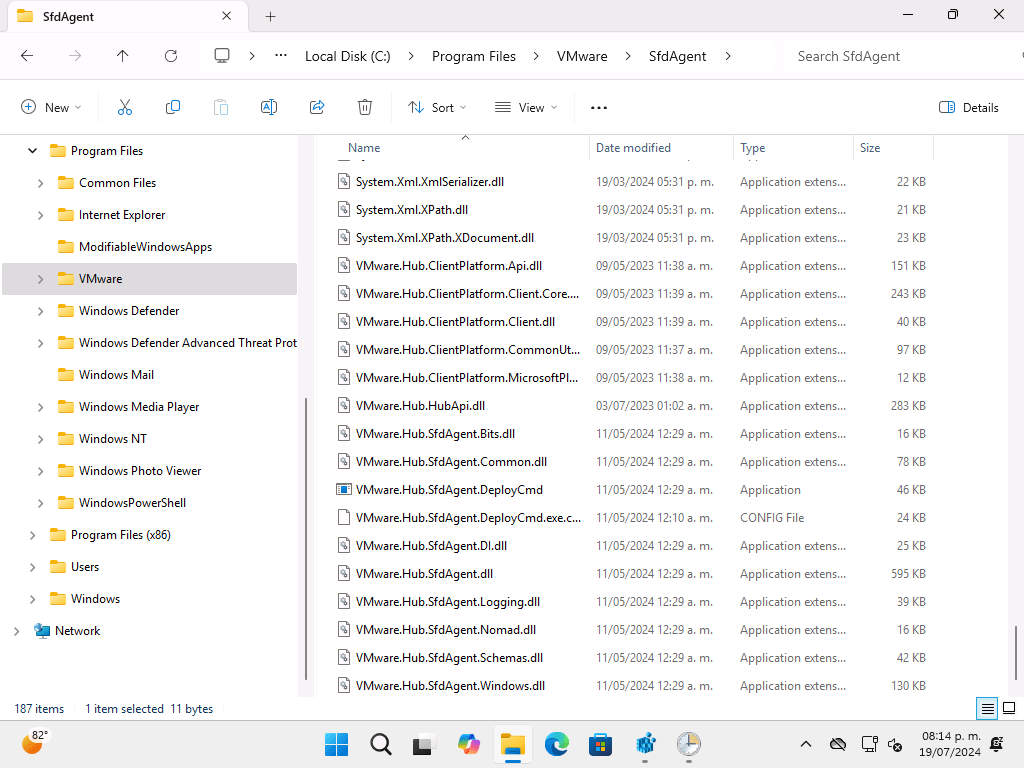1024x768 pixels.
Task: Click the Cut scissors icon in toolbar
Action: 125,107
